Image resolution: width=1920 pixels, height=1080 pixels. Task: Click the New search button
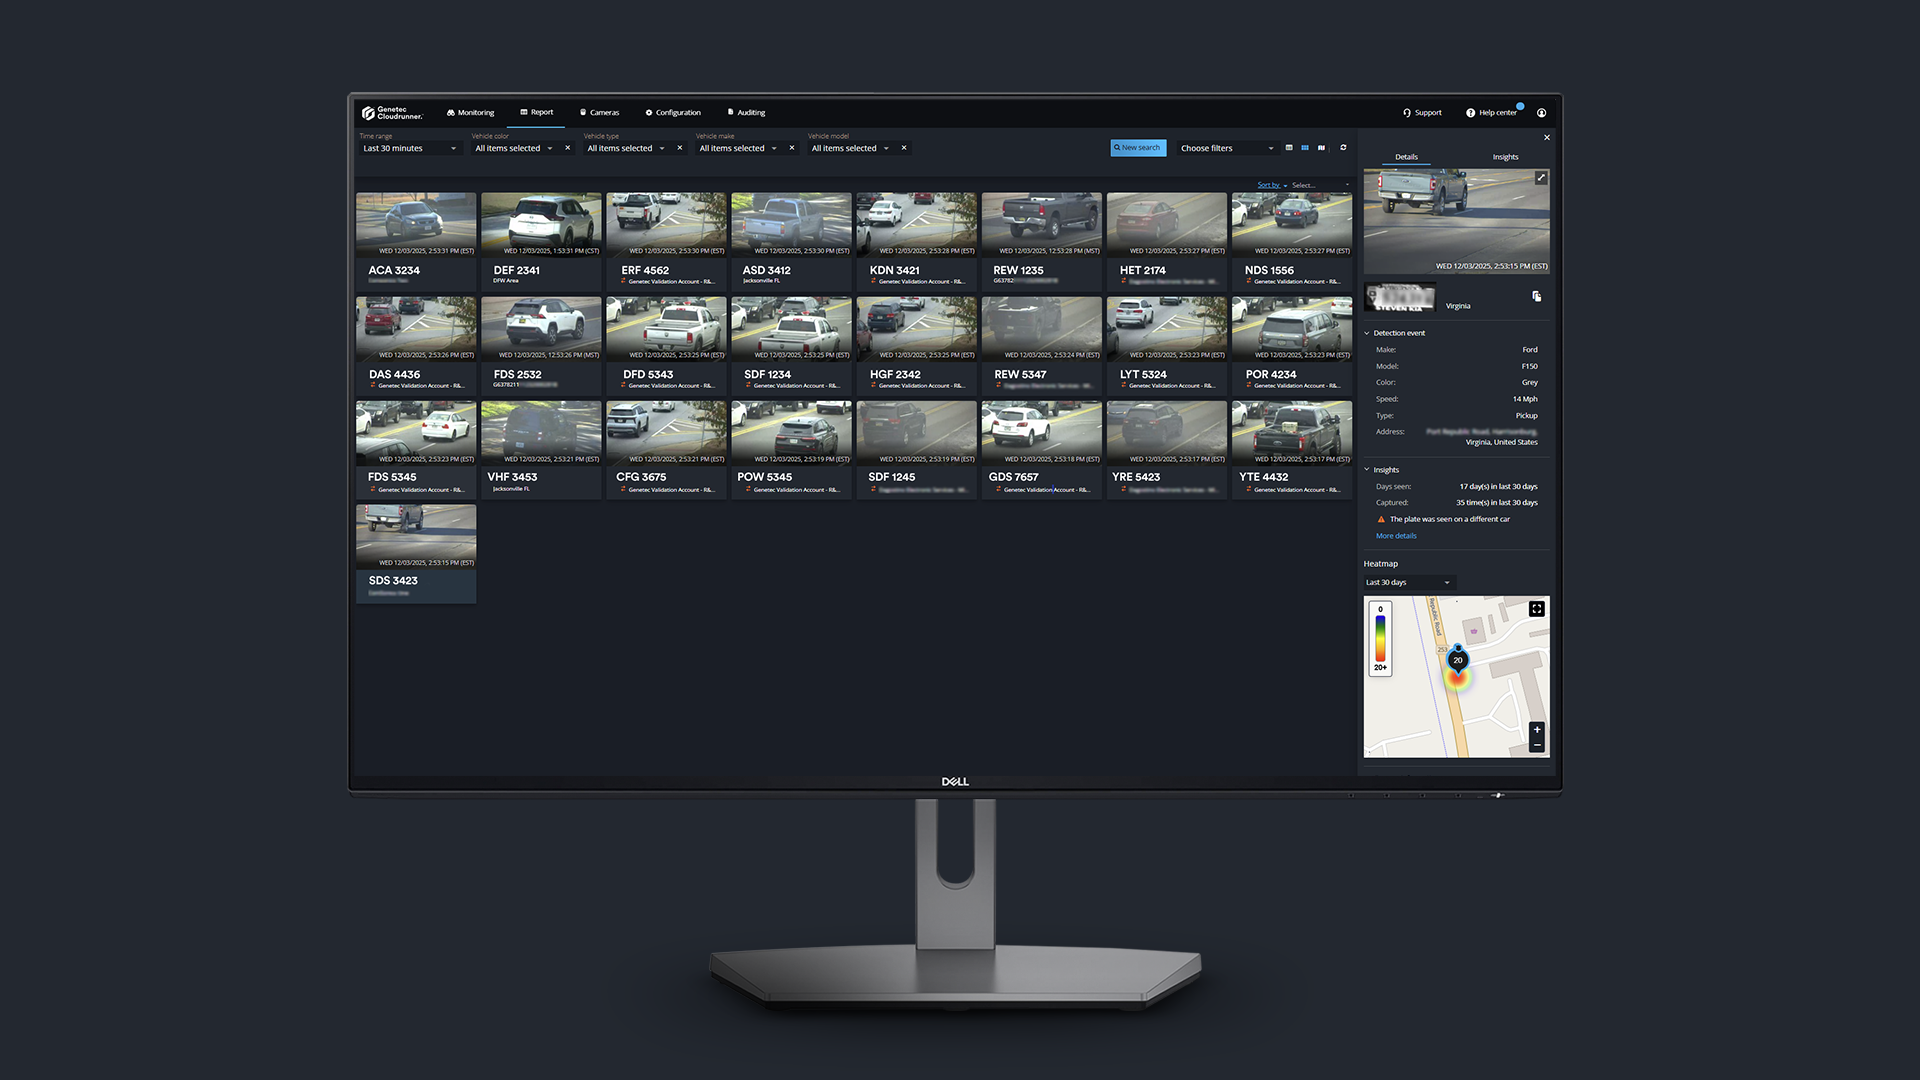pos(1138,148)
